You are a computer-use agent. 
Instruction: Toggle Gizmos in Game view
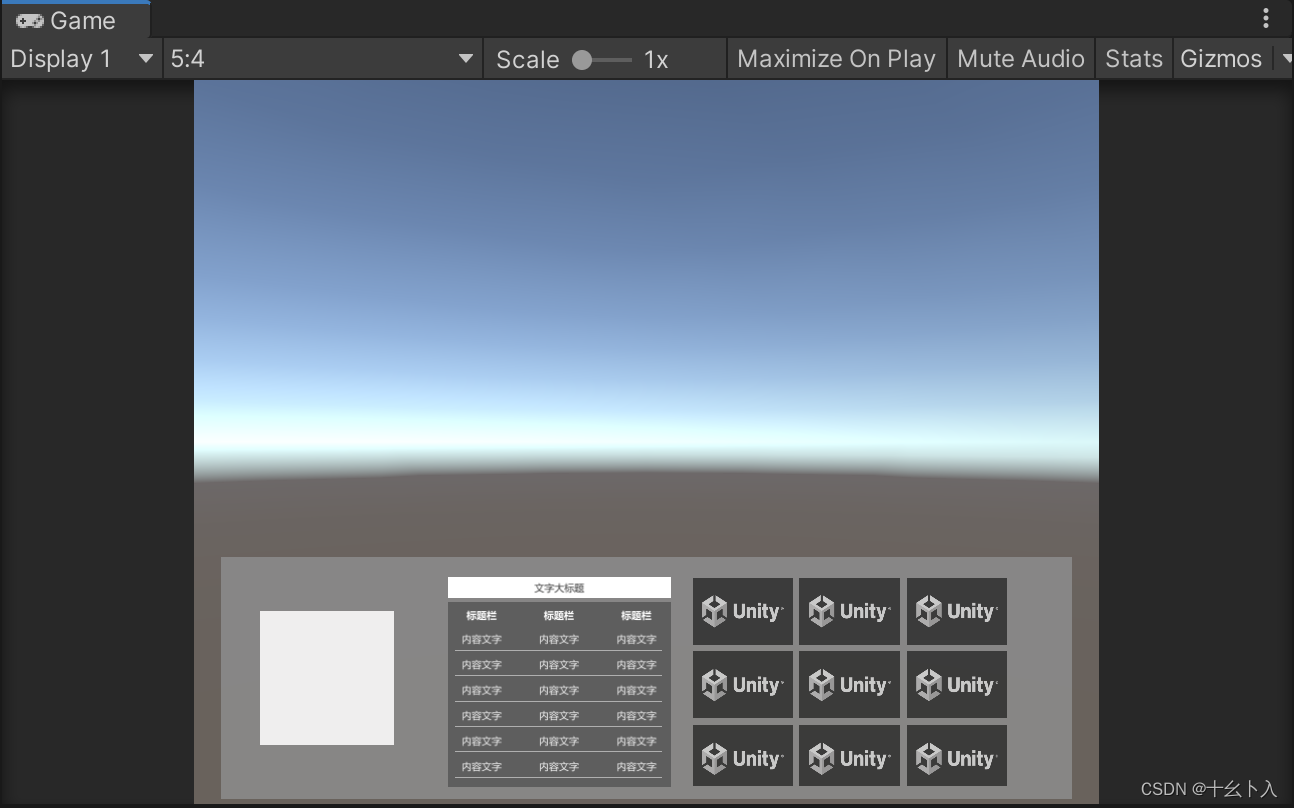(1221, 59)
